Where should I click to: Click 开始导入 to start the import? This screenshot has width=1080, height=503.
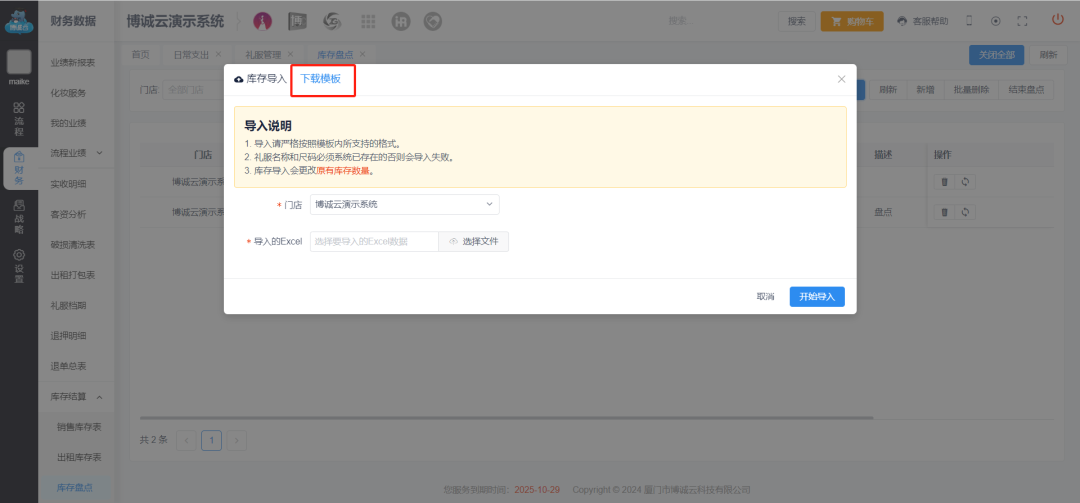click(x=817, y=297)
